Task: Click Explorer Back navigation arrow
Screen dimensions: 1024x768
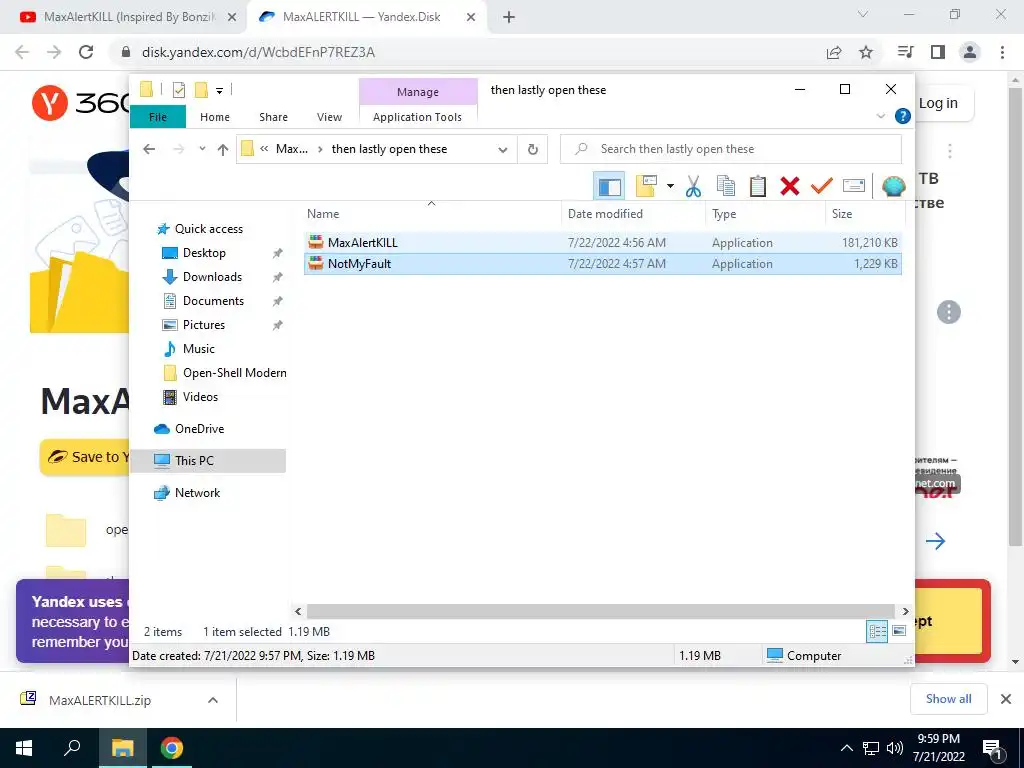Action: point(149,149)
